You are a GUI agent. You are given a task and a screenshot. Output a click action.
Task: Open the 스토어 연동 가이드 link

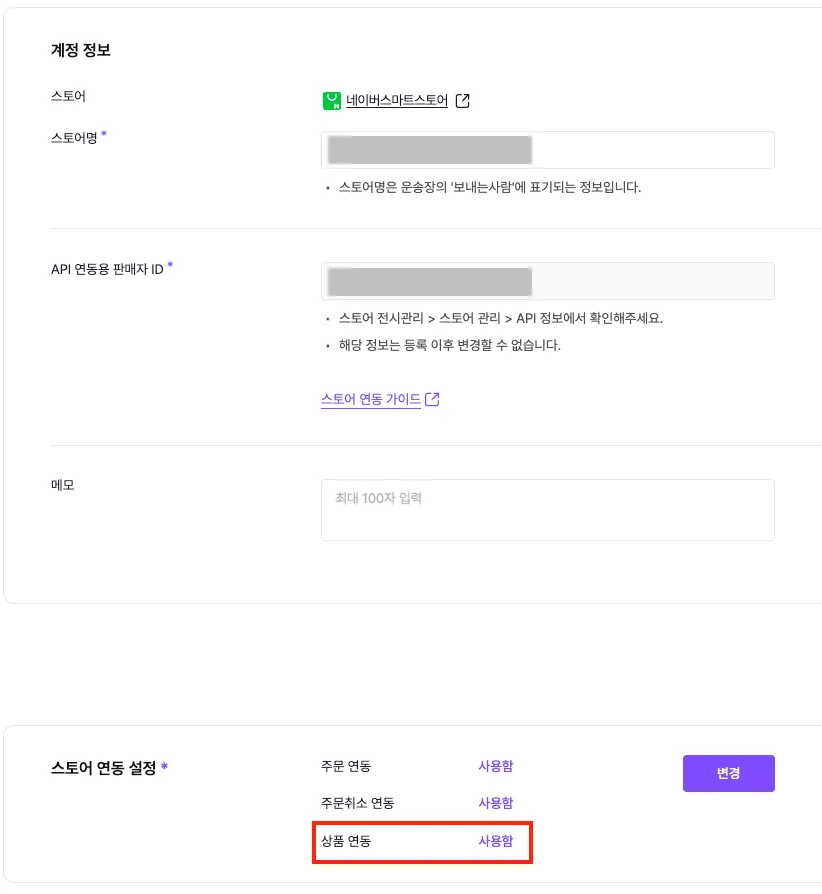(x=371, y=400)
